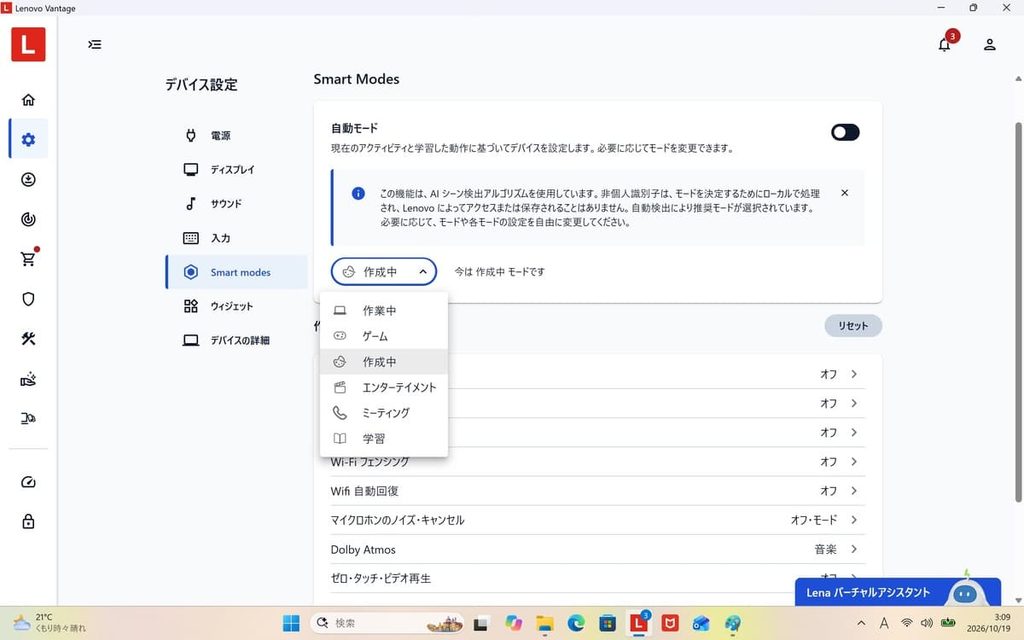This screenshot has height=640, width=1024.
Task: Open デバイスの詳細 in the device menu
Action: 236,340
